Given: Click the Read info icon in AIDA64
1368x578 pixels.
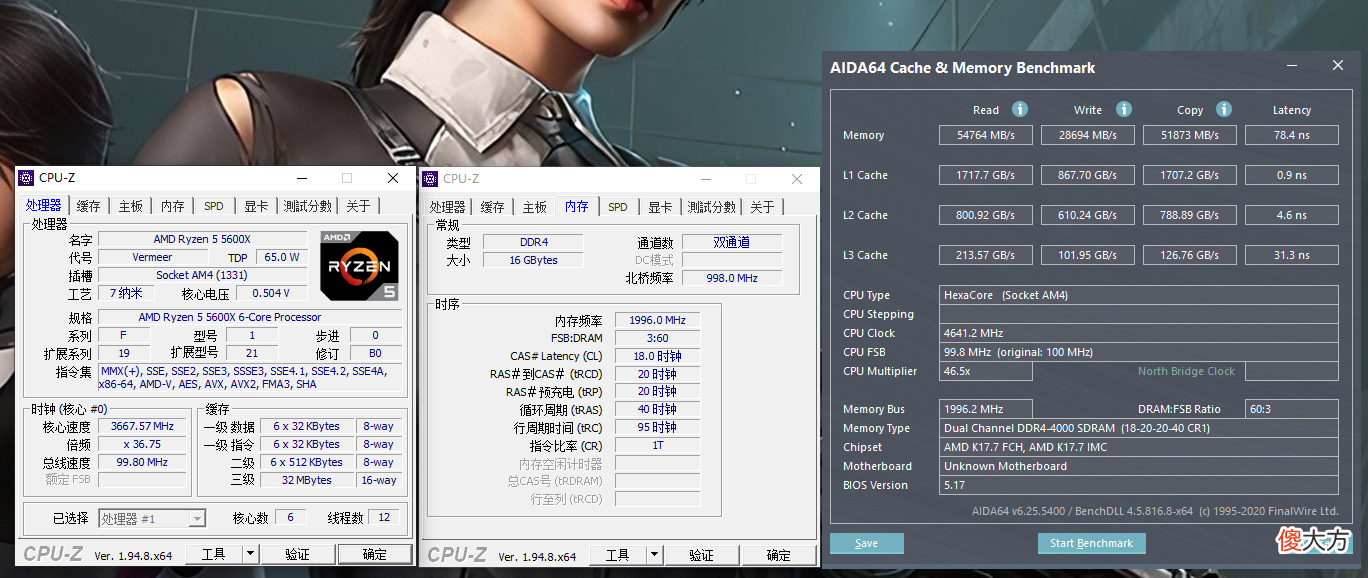Looking at the screenshot, I should pos(1020,109).
